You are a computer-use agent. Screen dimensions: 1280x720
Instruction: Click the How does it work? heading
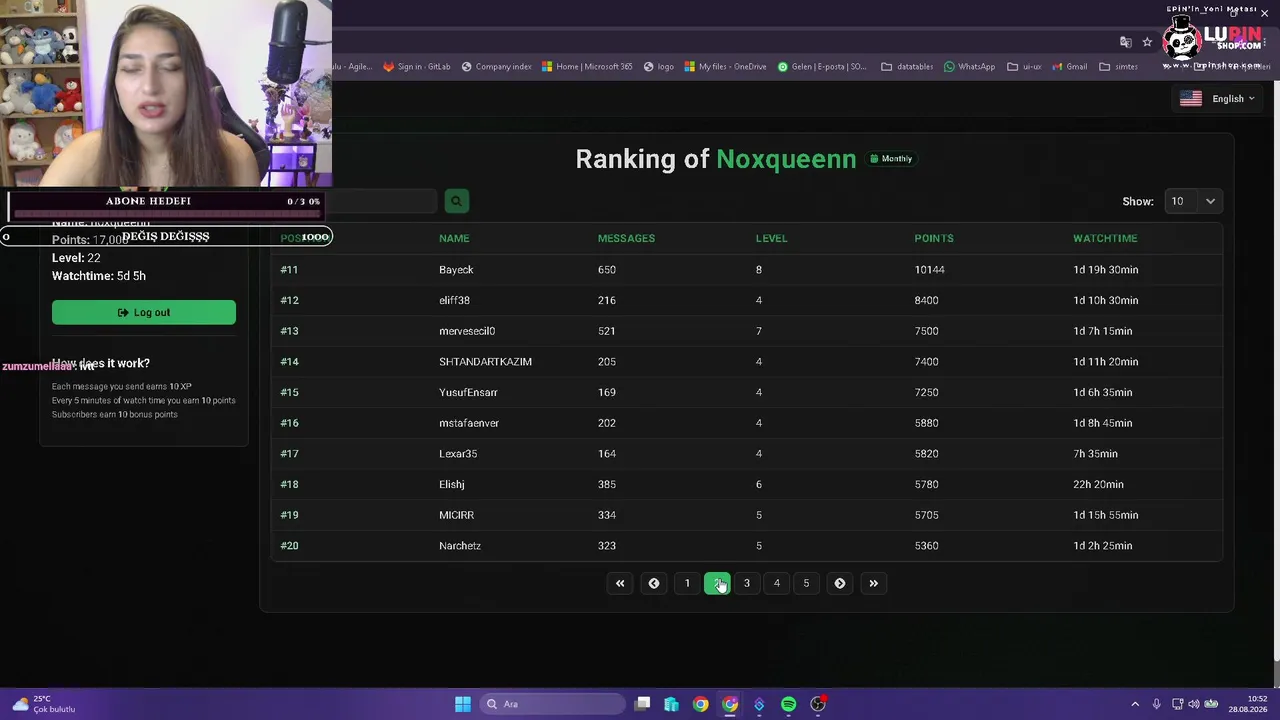click(101, 363)
